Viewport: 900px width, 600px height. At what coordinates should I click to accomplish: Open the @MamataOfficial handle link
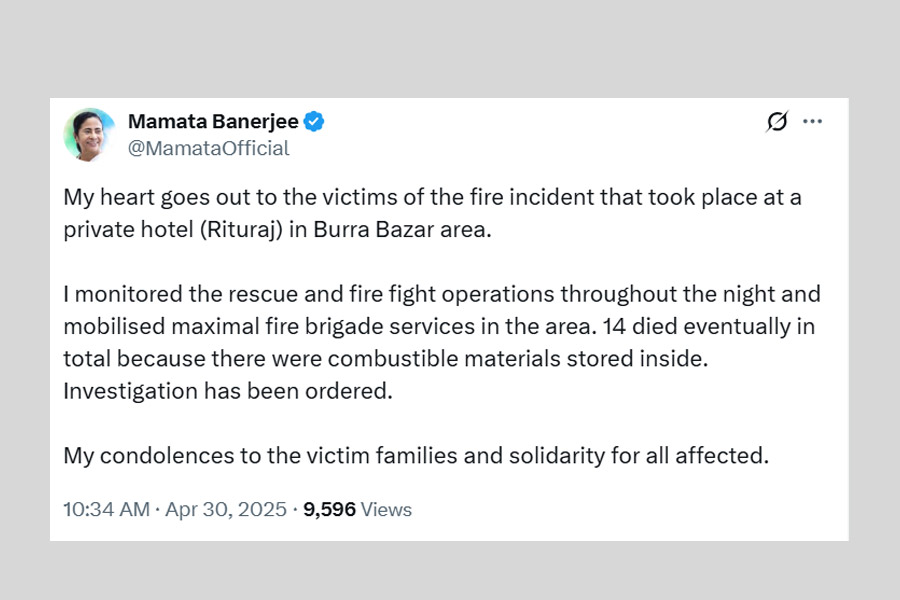coord(208,148)
